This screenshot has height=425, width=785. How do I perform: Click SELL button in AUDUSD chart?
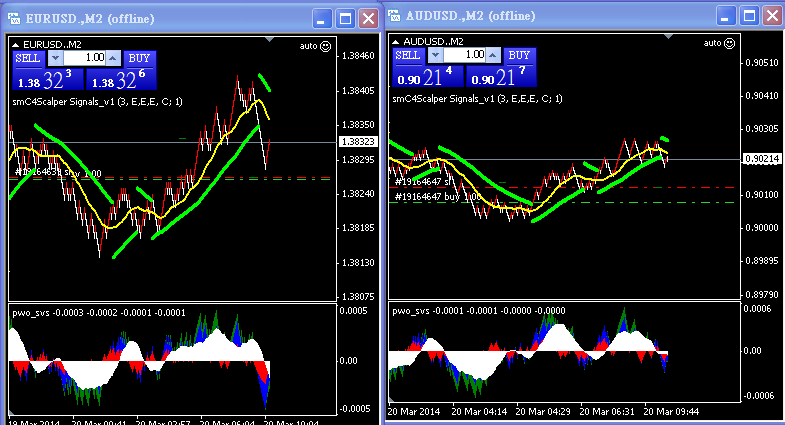(408, 56)
